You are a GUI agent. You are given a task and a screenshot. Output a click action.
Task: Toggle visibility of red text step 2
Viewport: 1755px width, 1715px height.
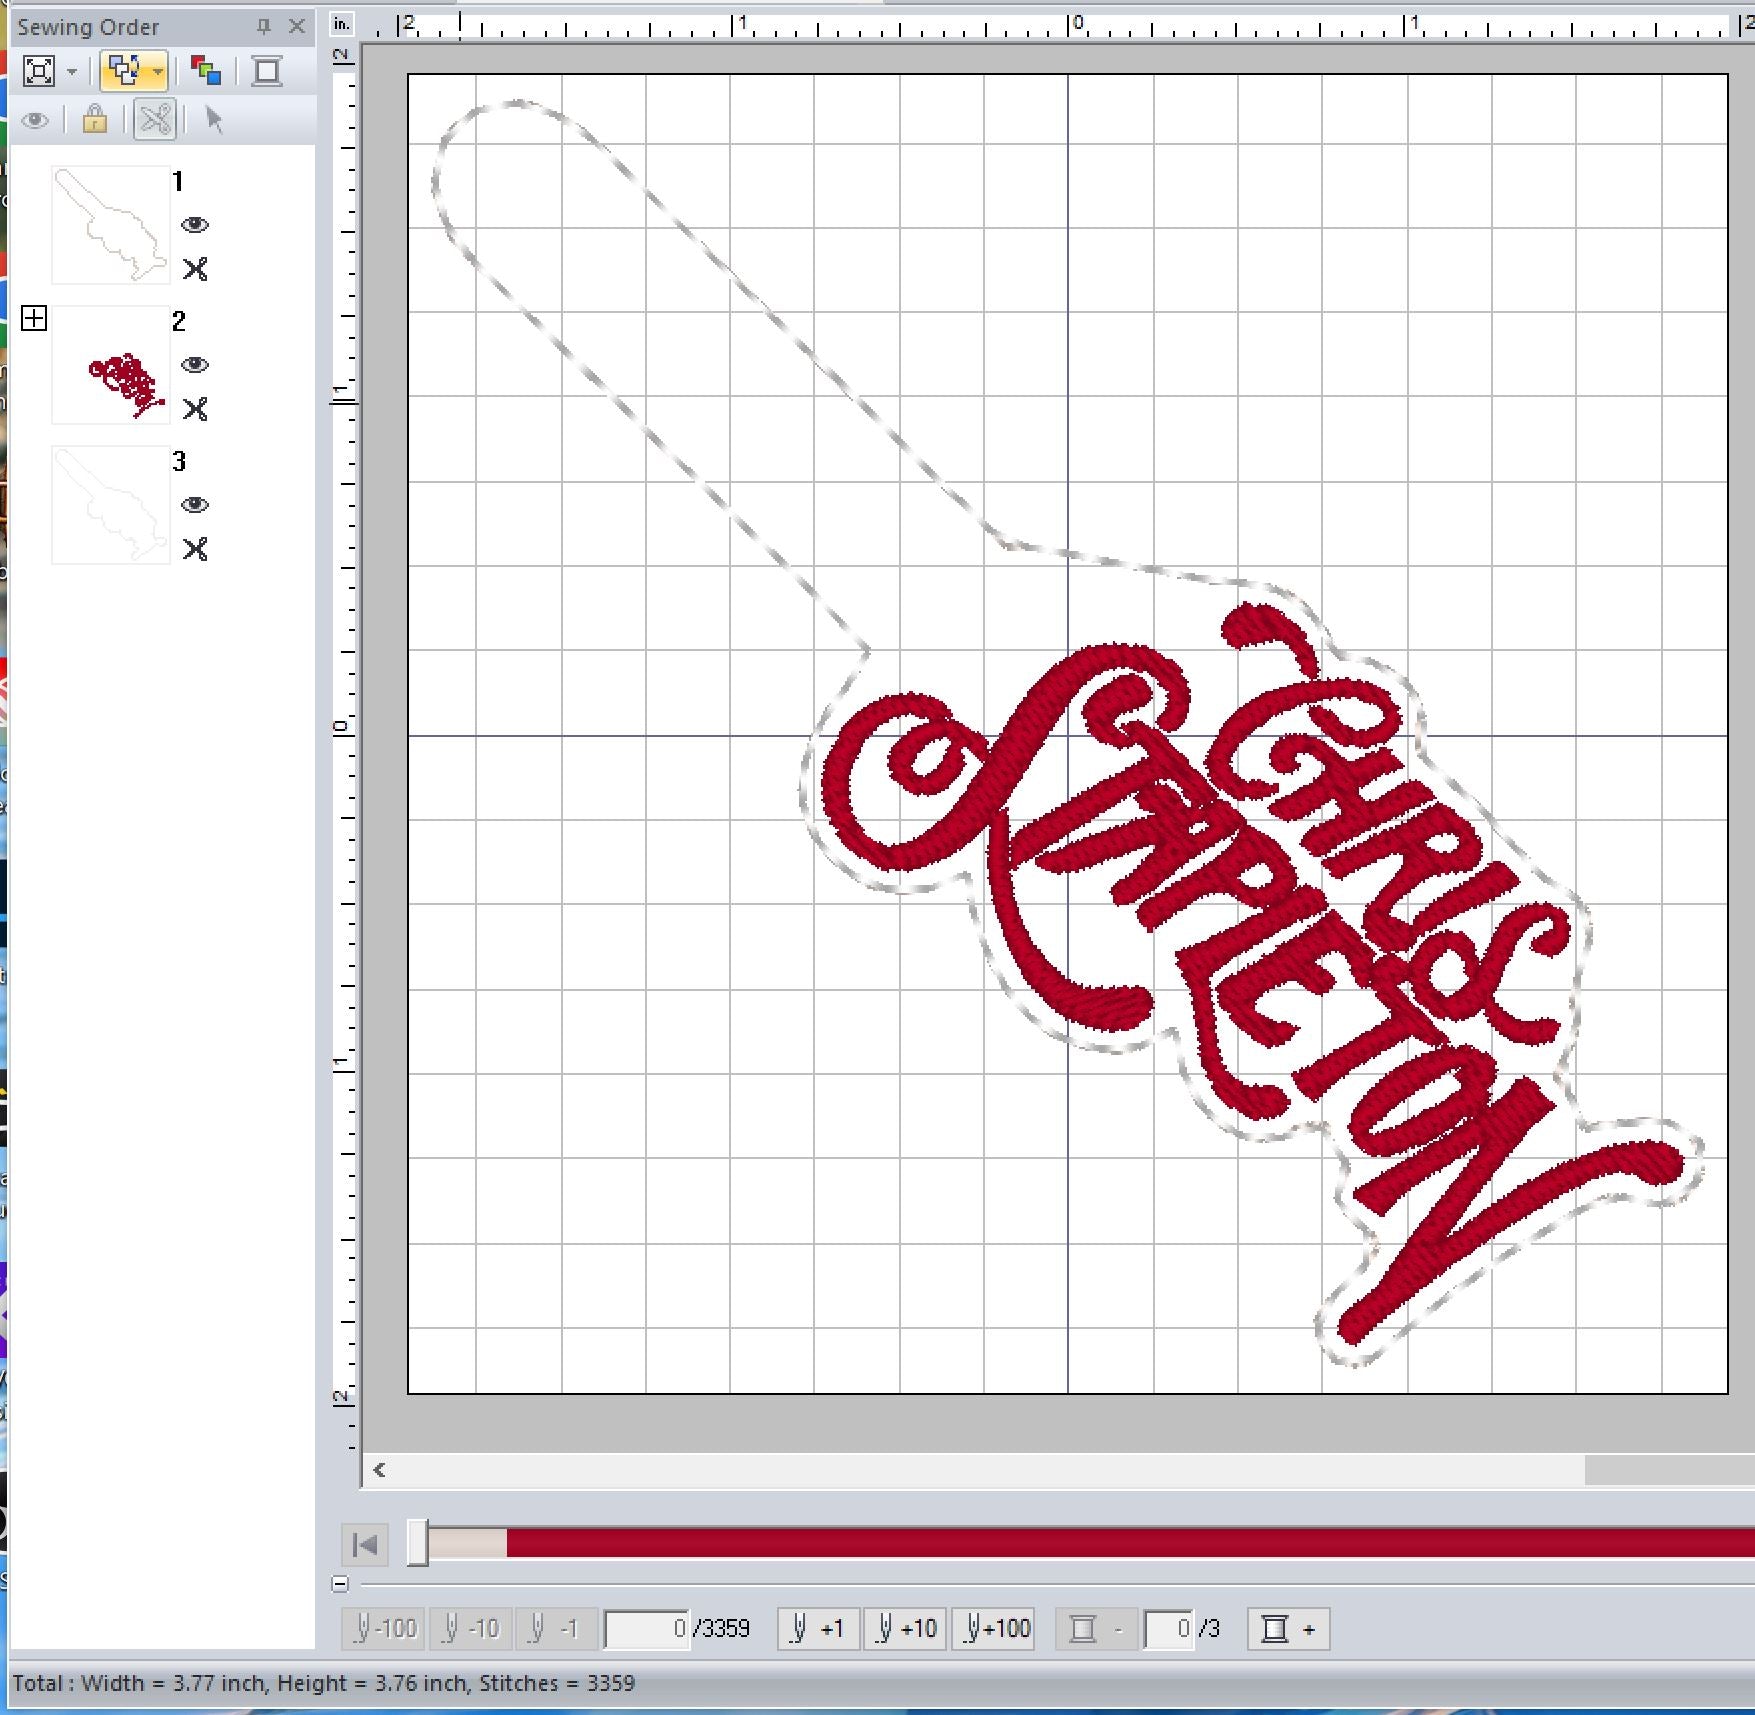click(195, 365)
